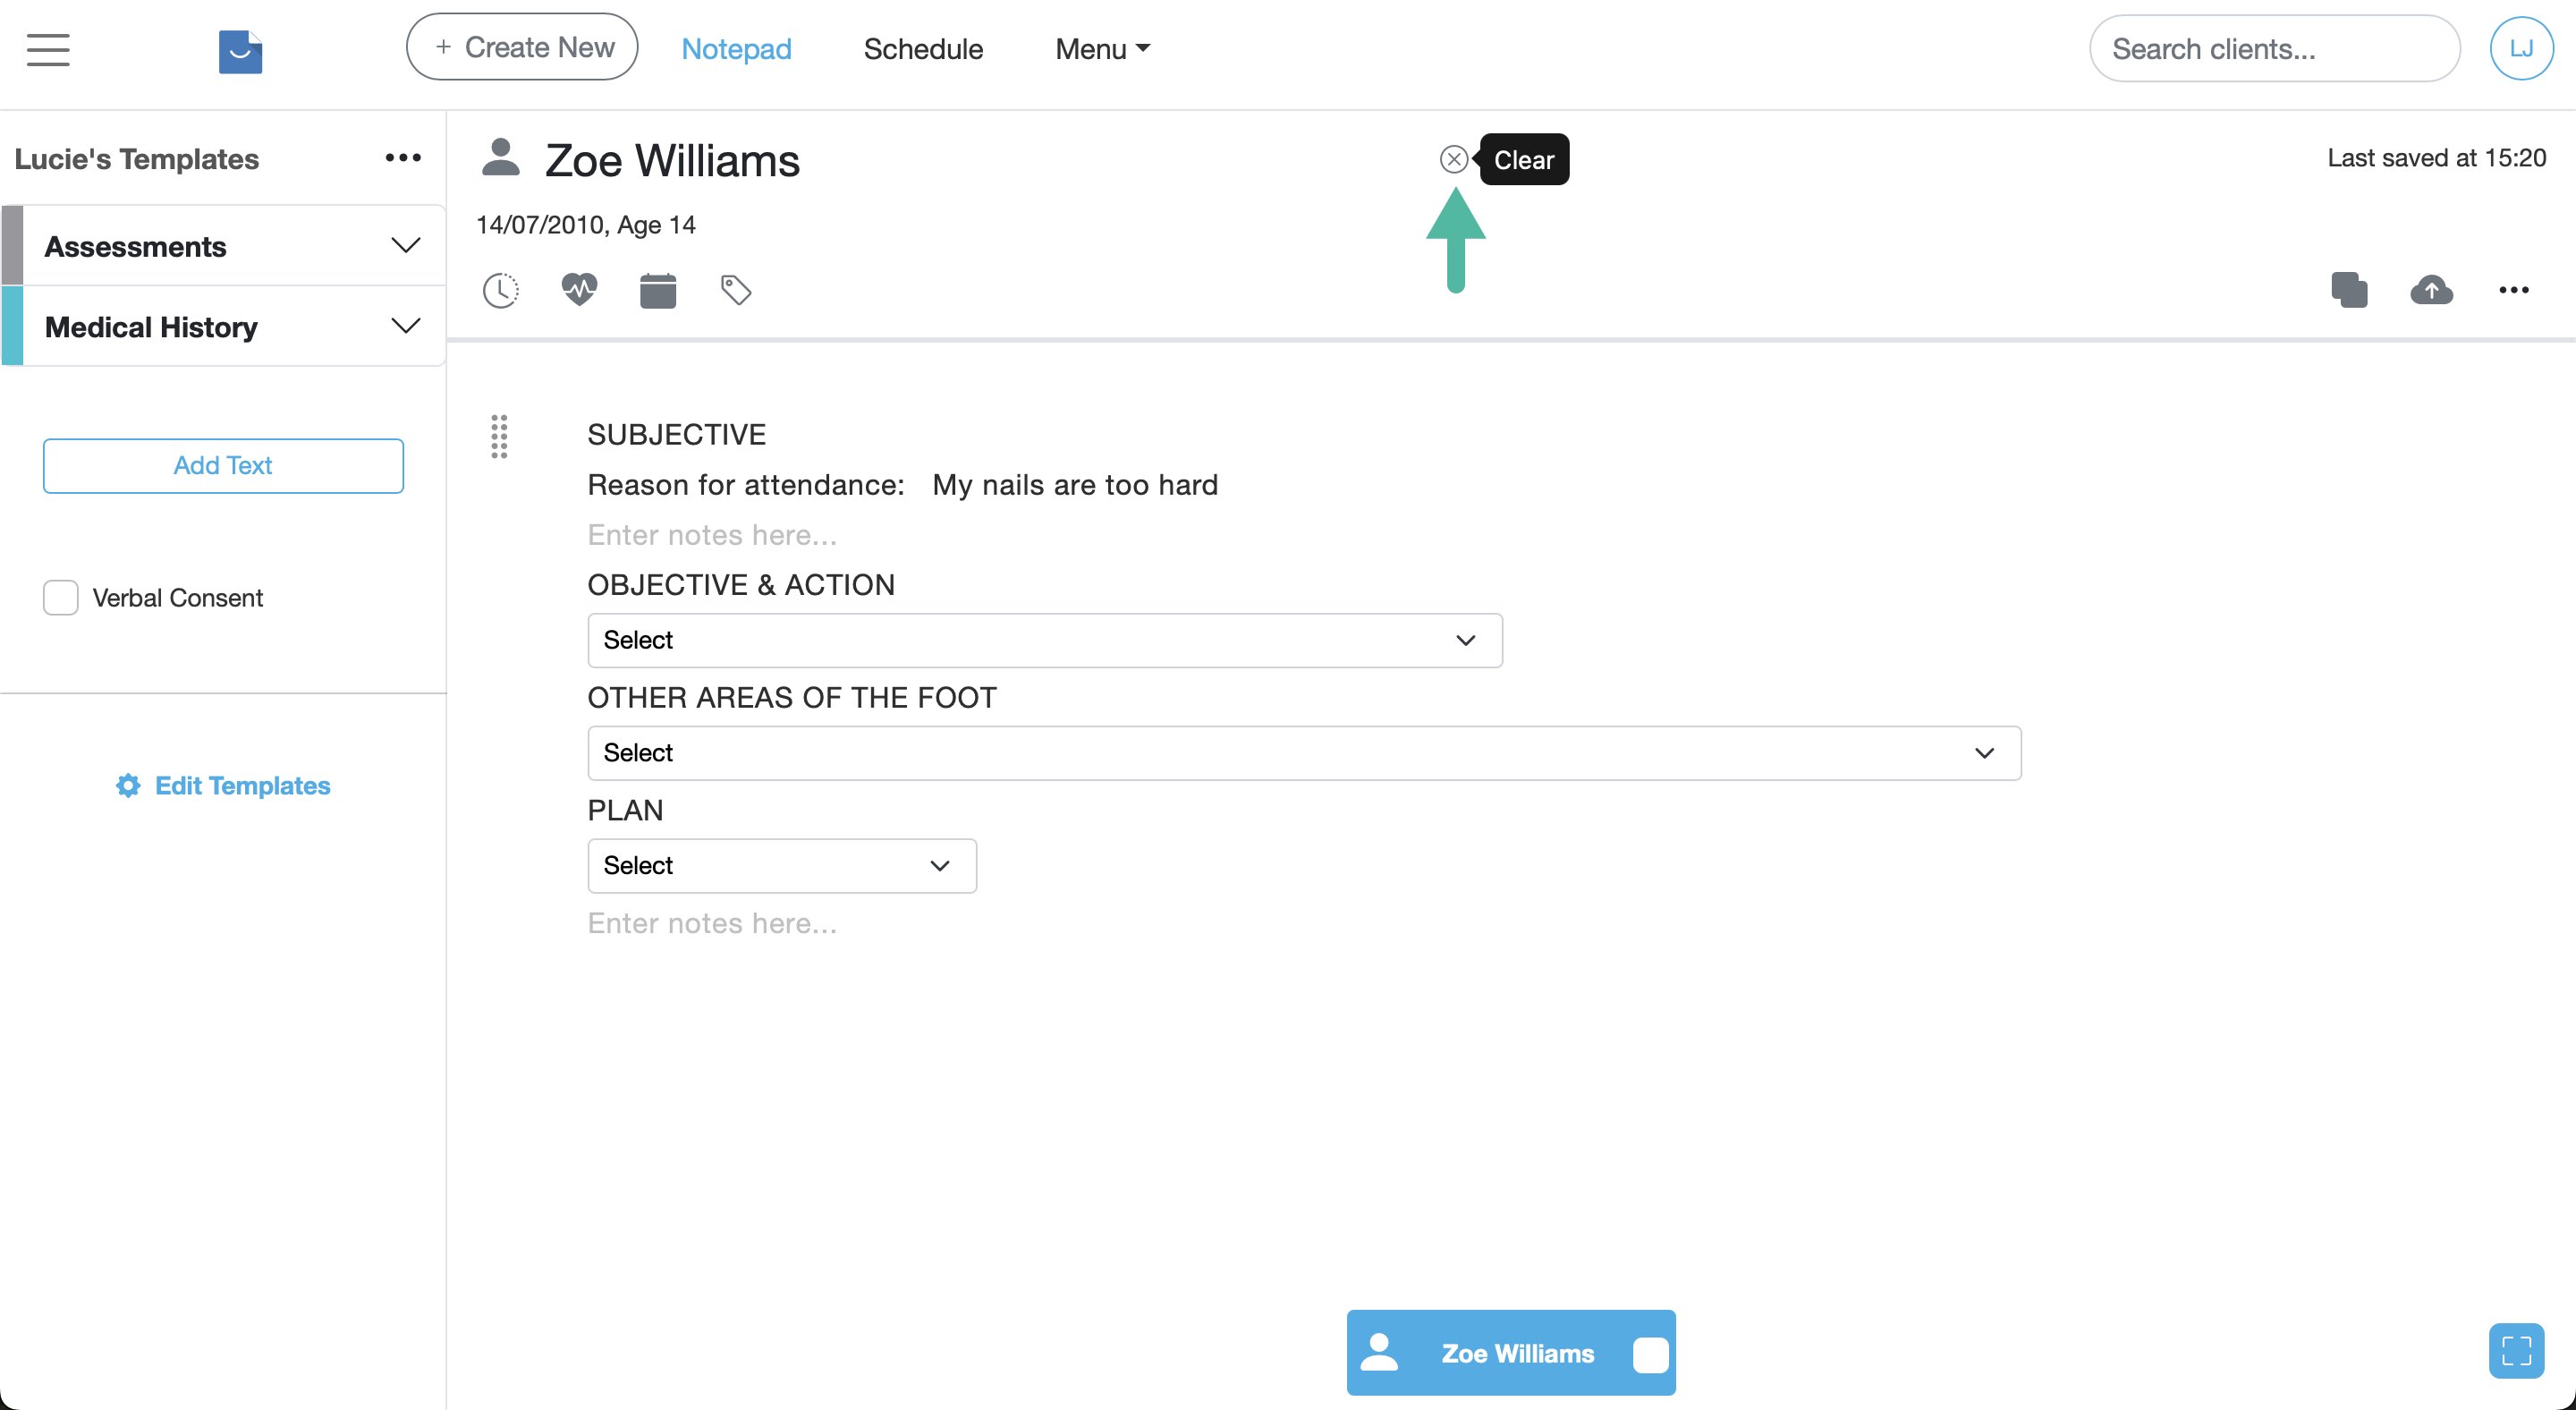Click the Last saved at 15:20 text
Viewport: 2576px width, 1410px height.
tap(2436, 158)
